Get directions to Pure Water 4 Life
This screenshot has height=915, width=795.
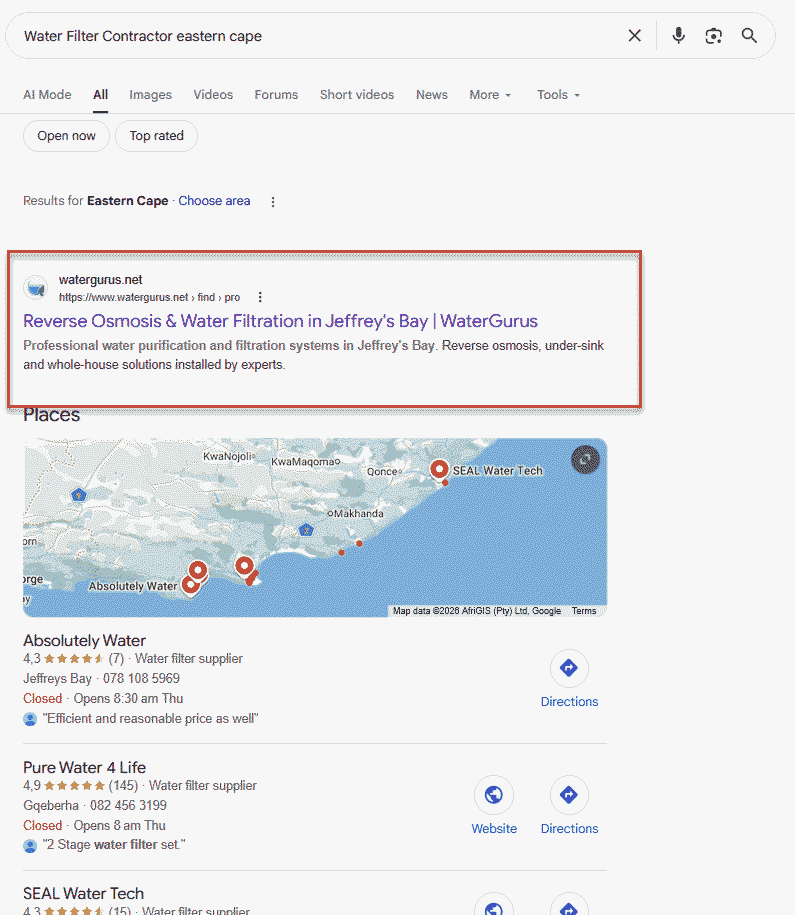coord(569,806)
